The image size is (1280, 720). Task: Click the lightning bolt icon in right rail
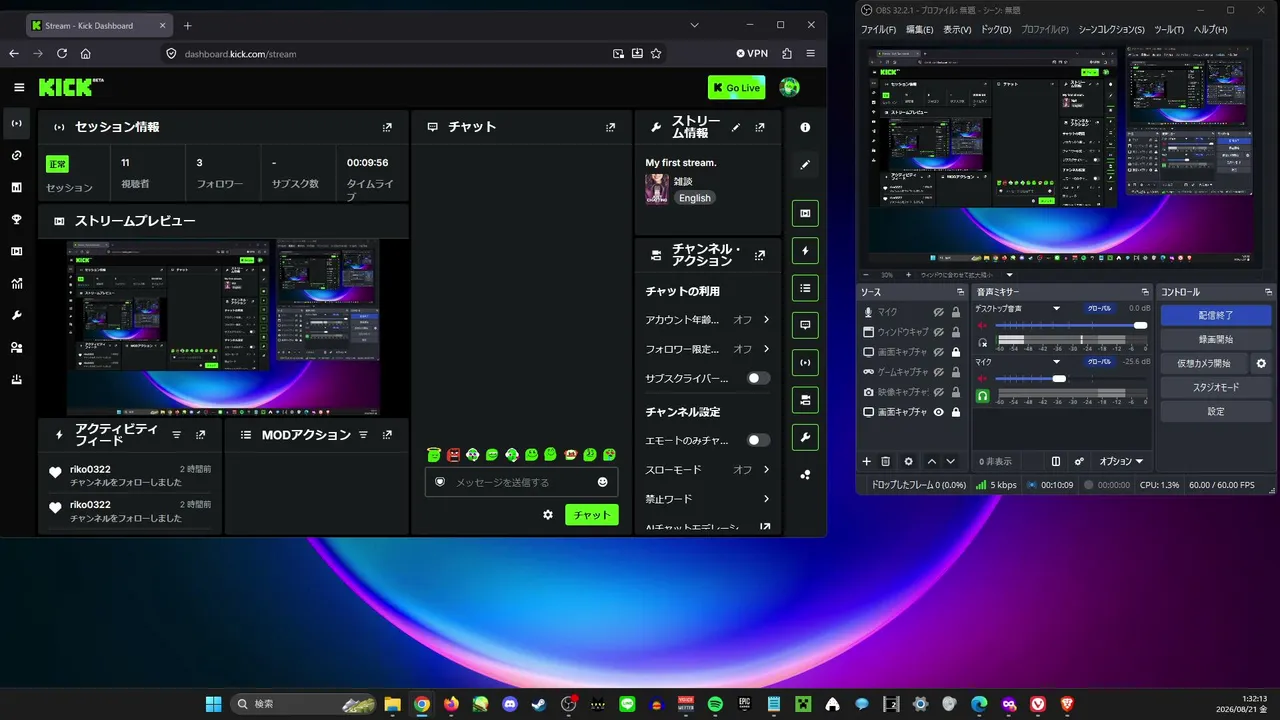[x=805, y=250]
